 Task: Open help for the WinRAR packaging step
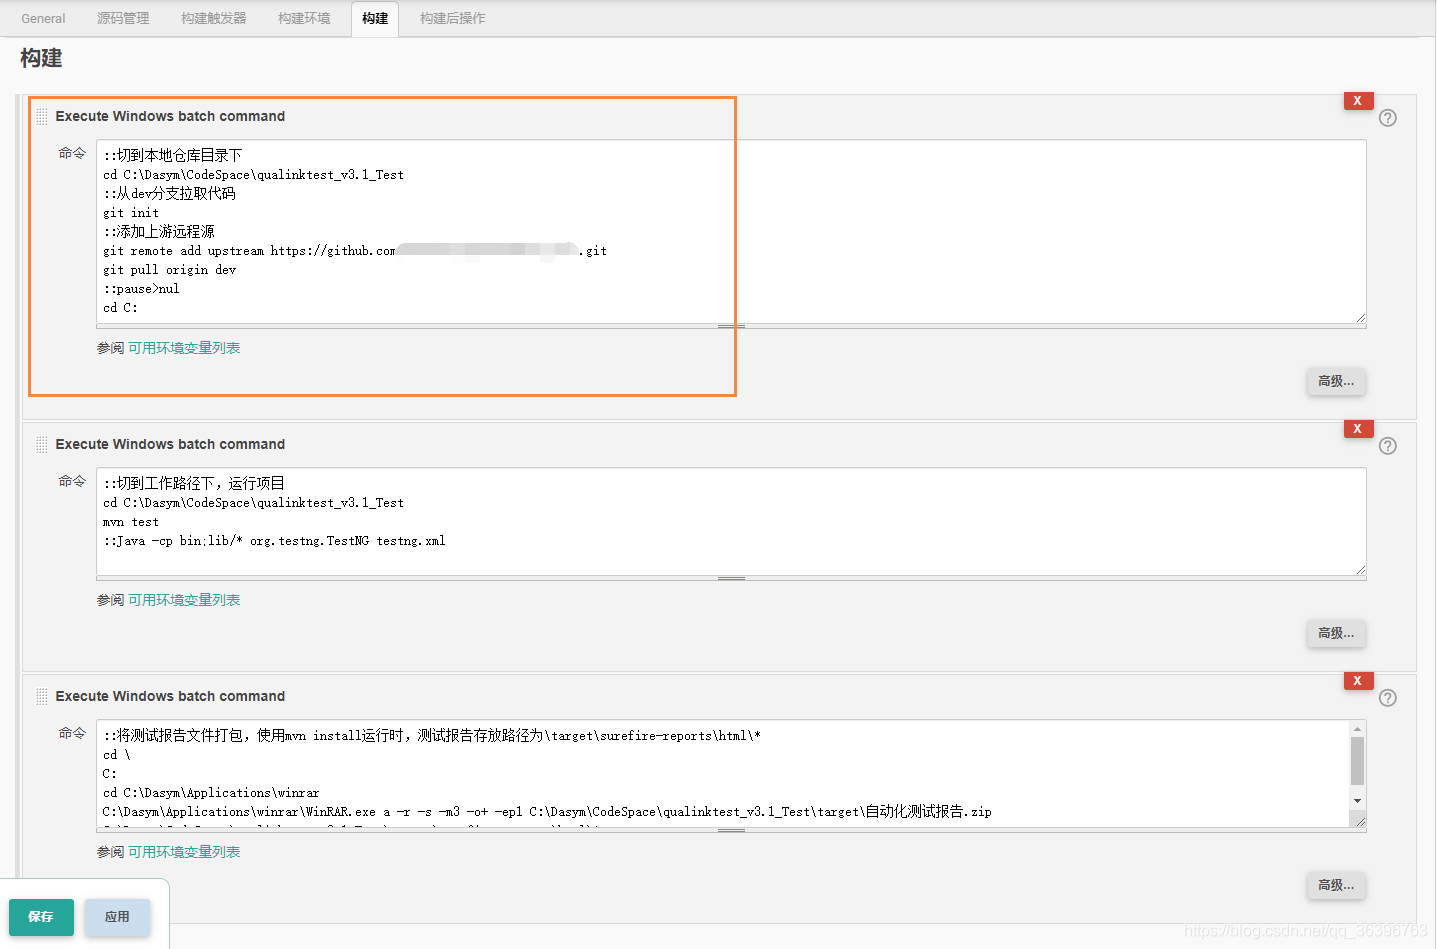click(x=1388, y=698)
